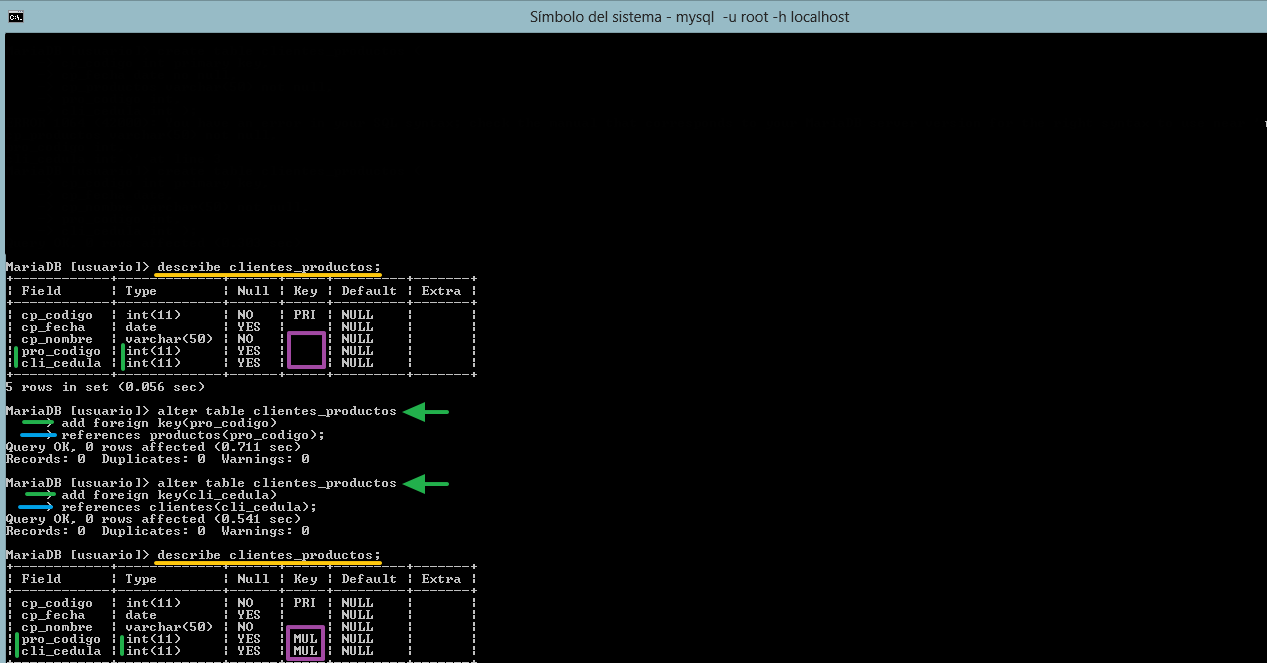Click the first underlined describe clientes_productos command
The height and width of the screenshot is (663, 1267).
269,267
